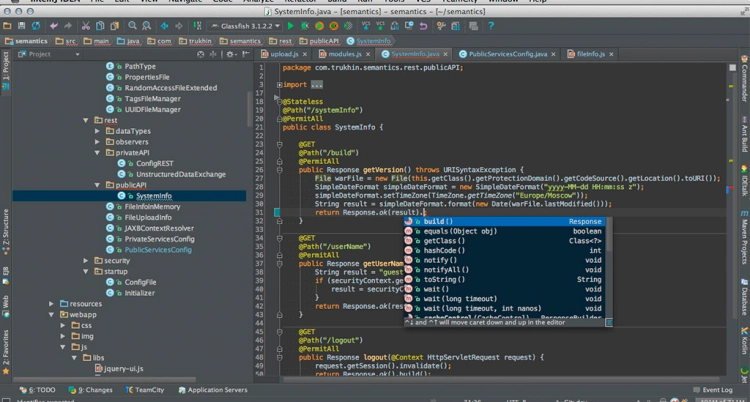Collapse the rest folder in tree
This screenshot has height=402, width=750.
[x=86, y=120]
